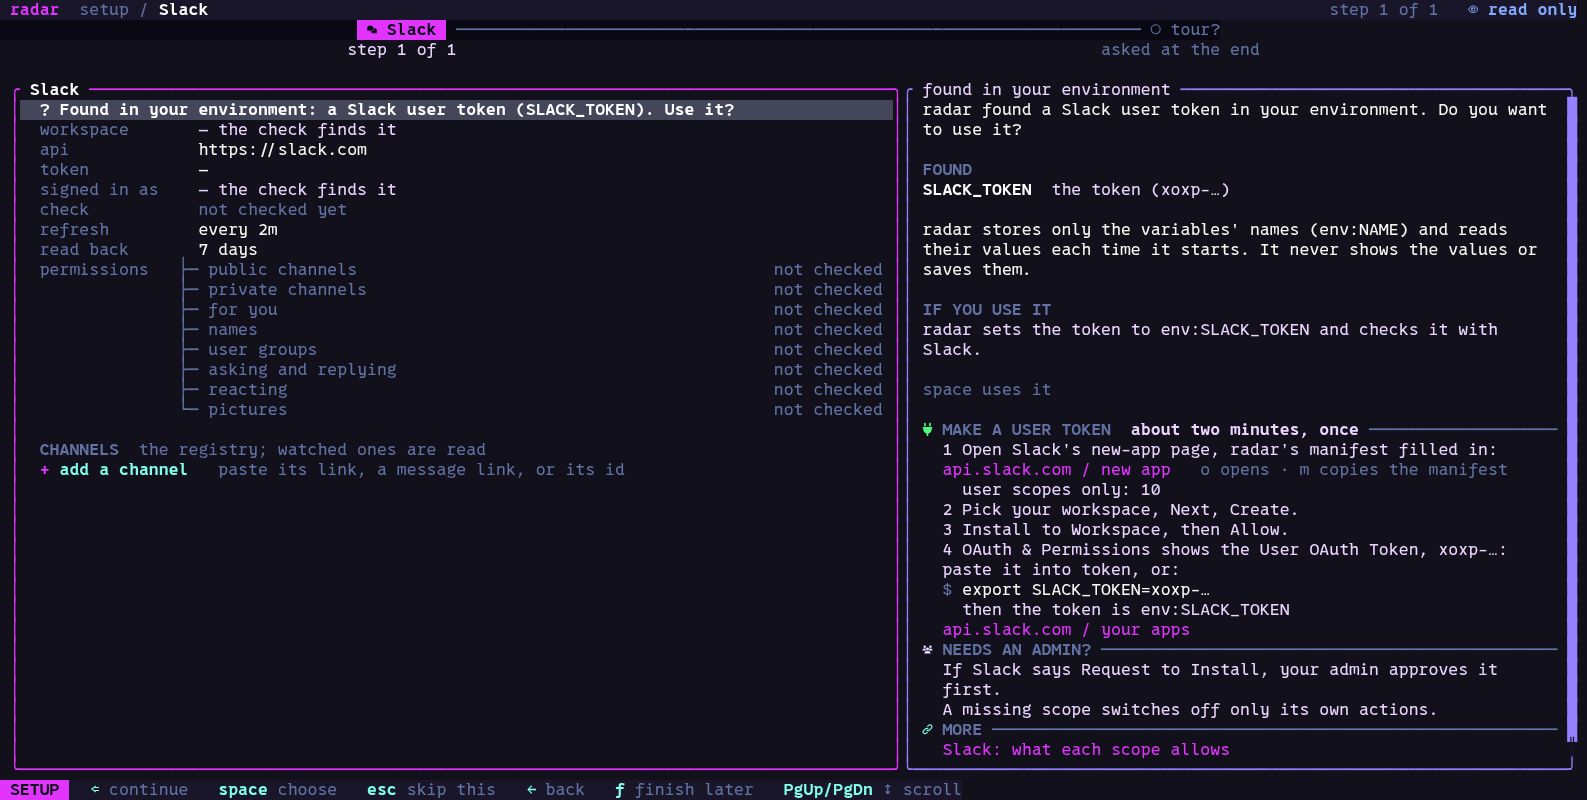The image size is (1587, 800).
Task: Select the public channels permission row
Action: click(533, 270)
